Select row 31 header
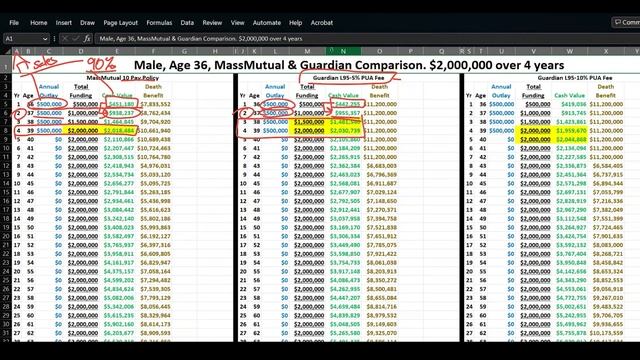This screenshot has width=640, height=360. click(6, 333)
